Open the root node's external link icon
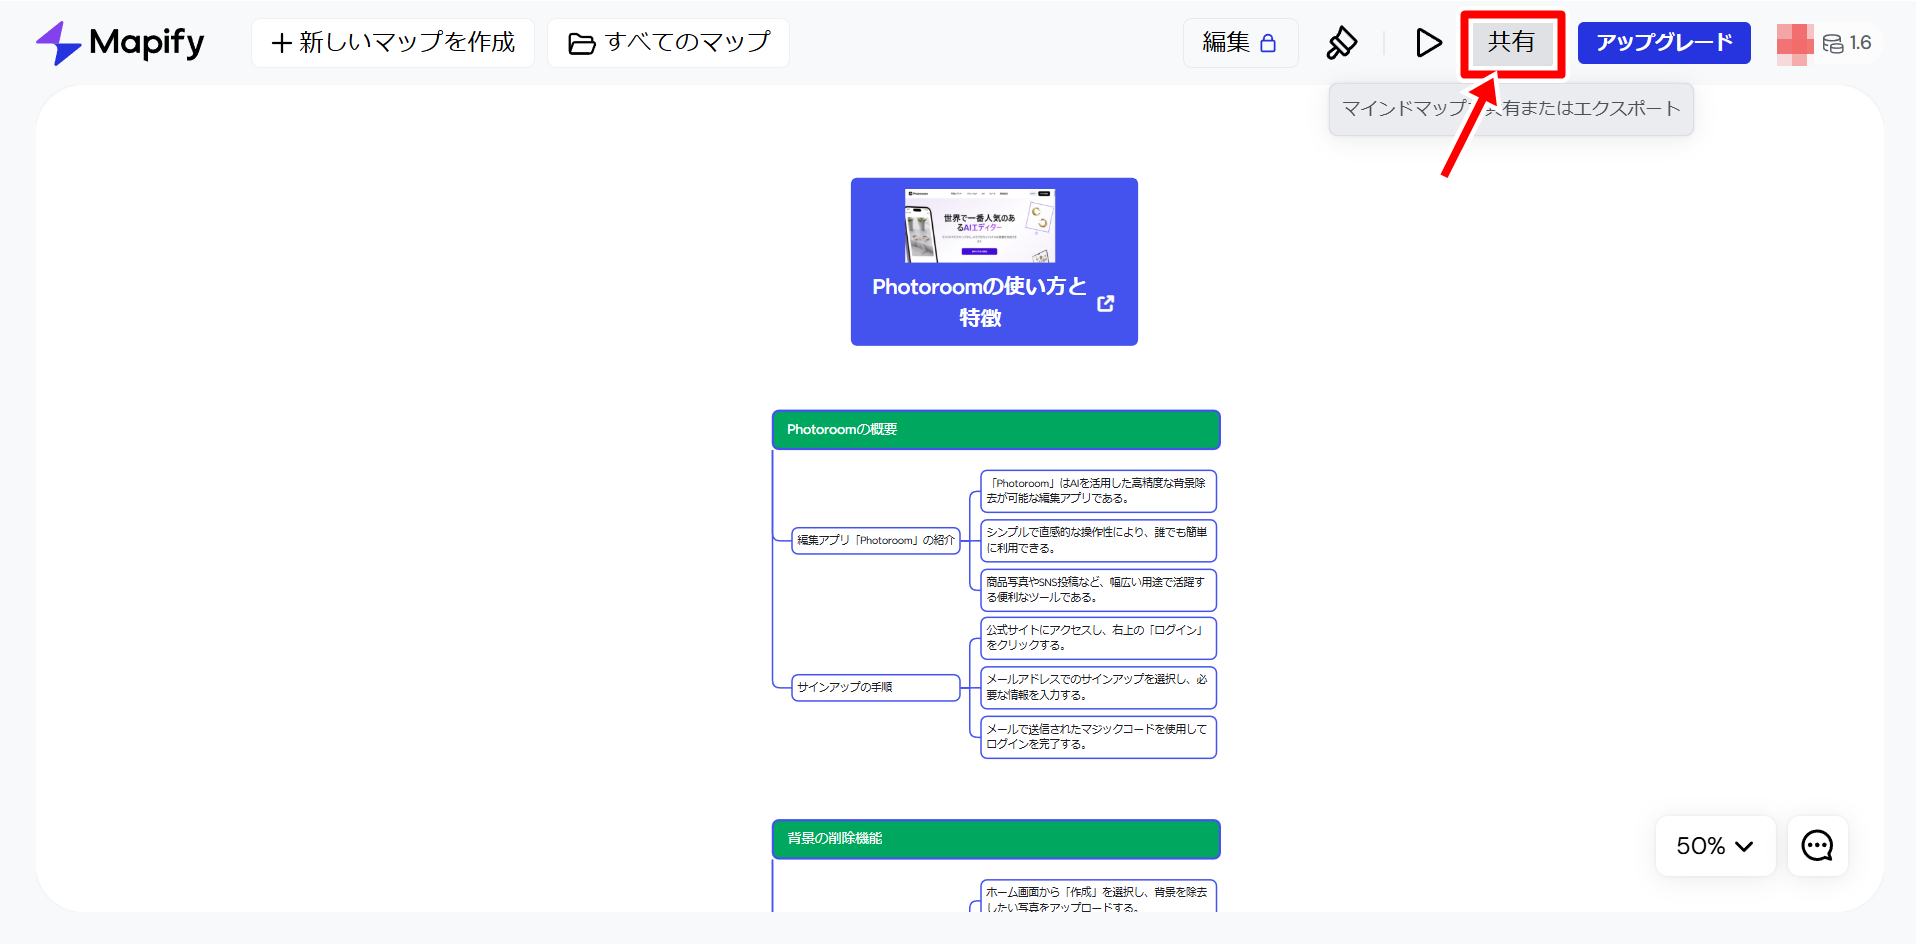Viewport: 1916px width, 944px height. [x=1105, y=303]
